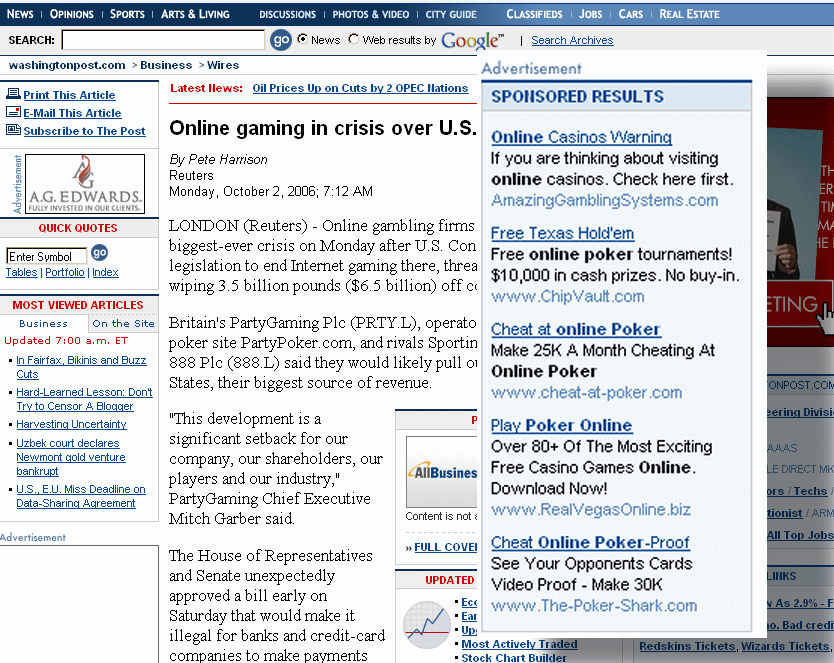Click the search go button
The height and width of the screenshot is (663, 834).
(x=281, y=40)
